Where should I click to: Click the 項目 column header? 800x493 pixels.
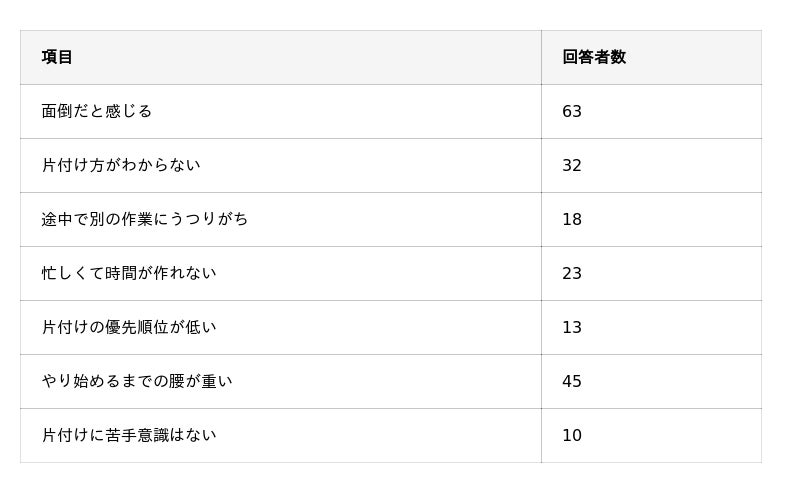point(57,57)
